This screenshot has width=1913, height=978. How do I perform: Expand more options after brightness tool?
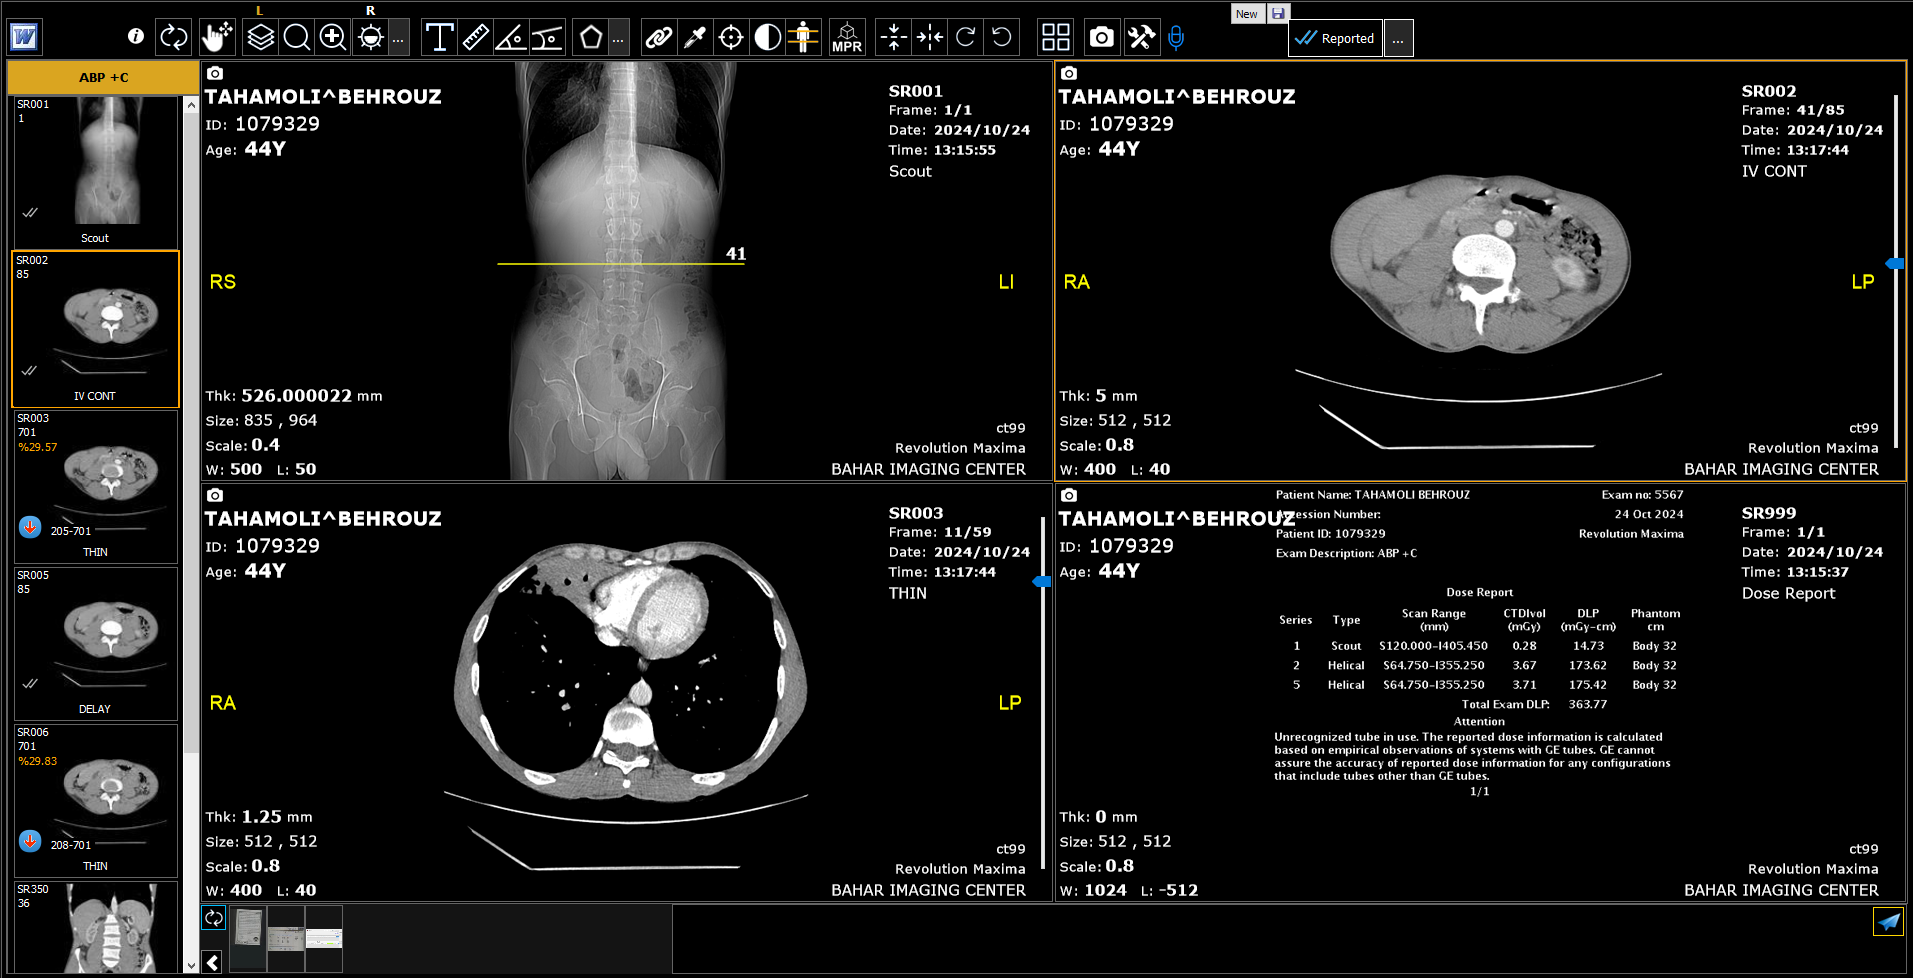click(x=398, y=39)
